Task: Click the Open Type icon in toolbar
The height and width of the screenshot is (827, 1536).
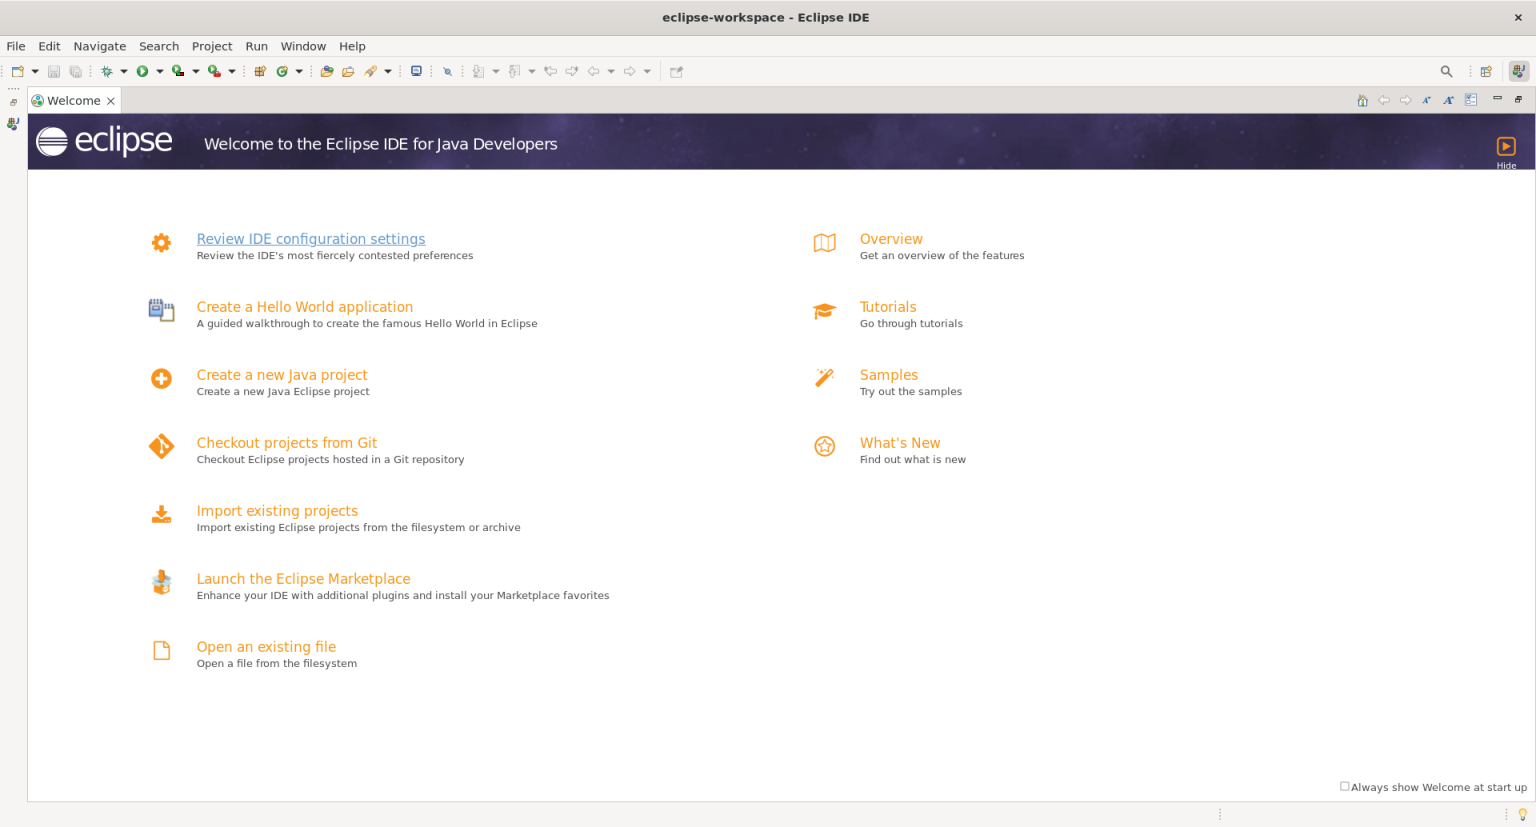Action: click(327, 71)
